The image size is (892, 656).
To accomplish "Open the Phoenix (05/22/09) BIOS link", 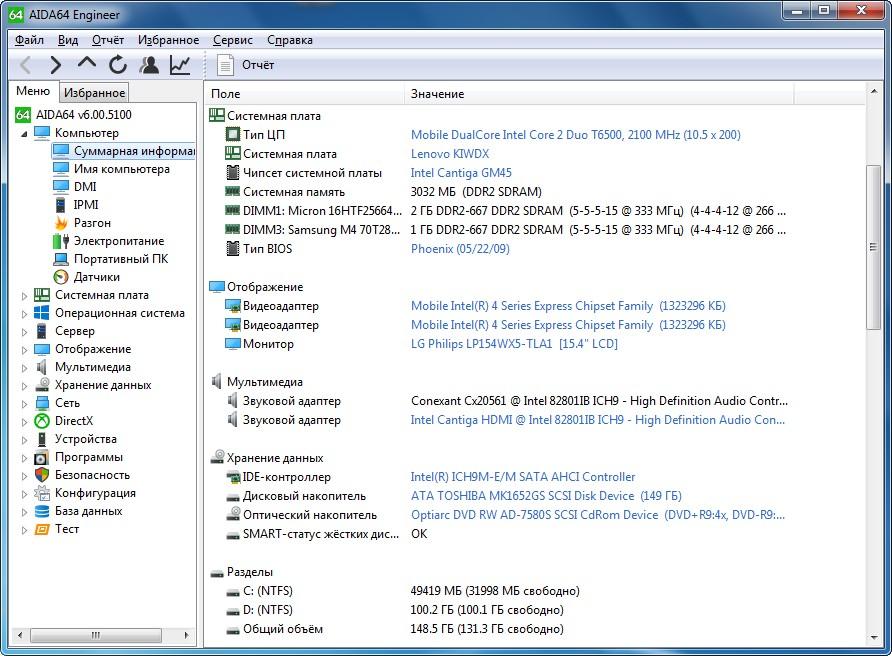I will click(x=460, y=249).
